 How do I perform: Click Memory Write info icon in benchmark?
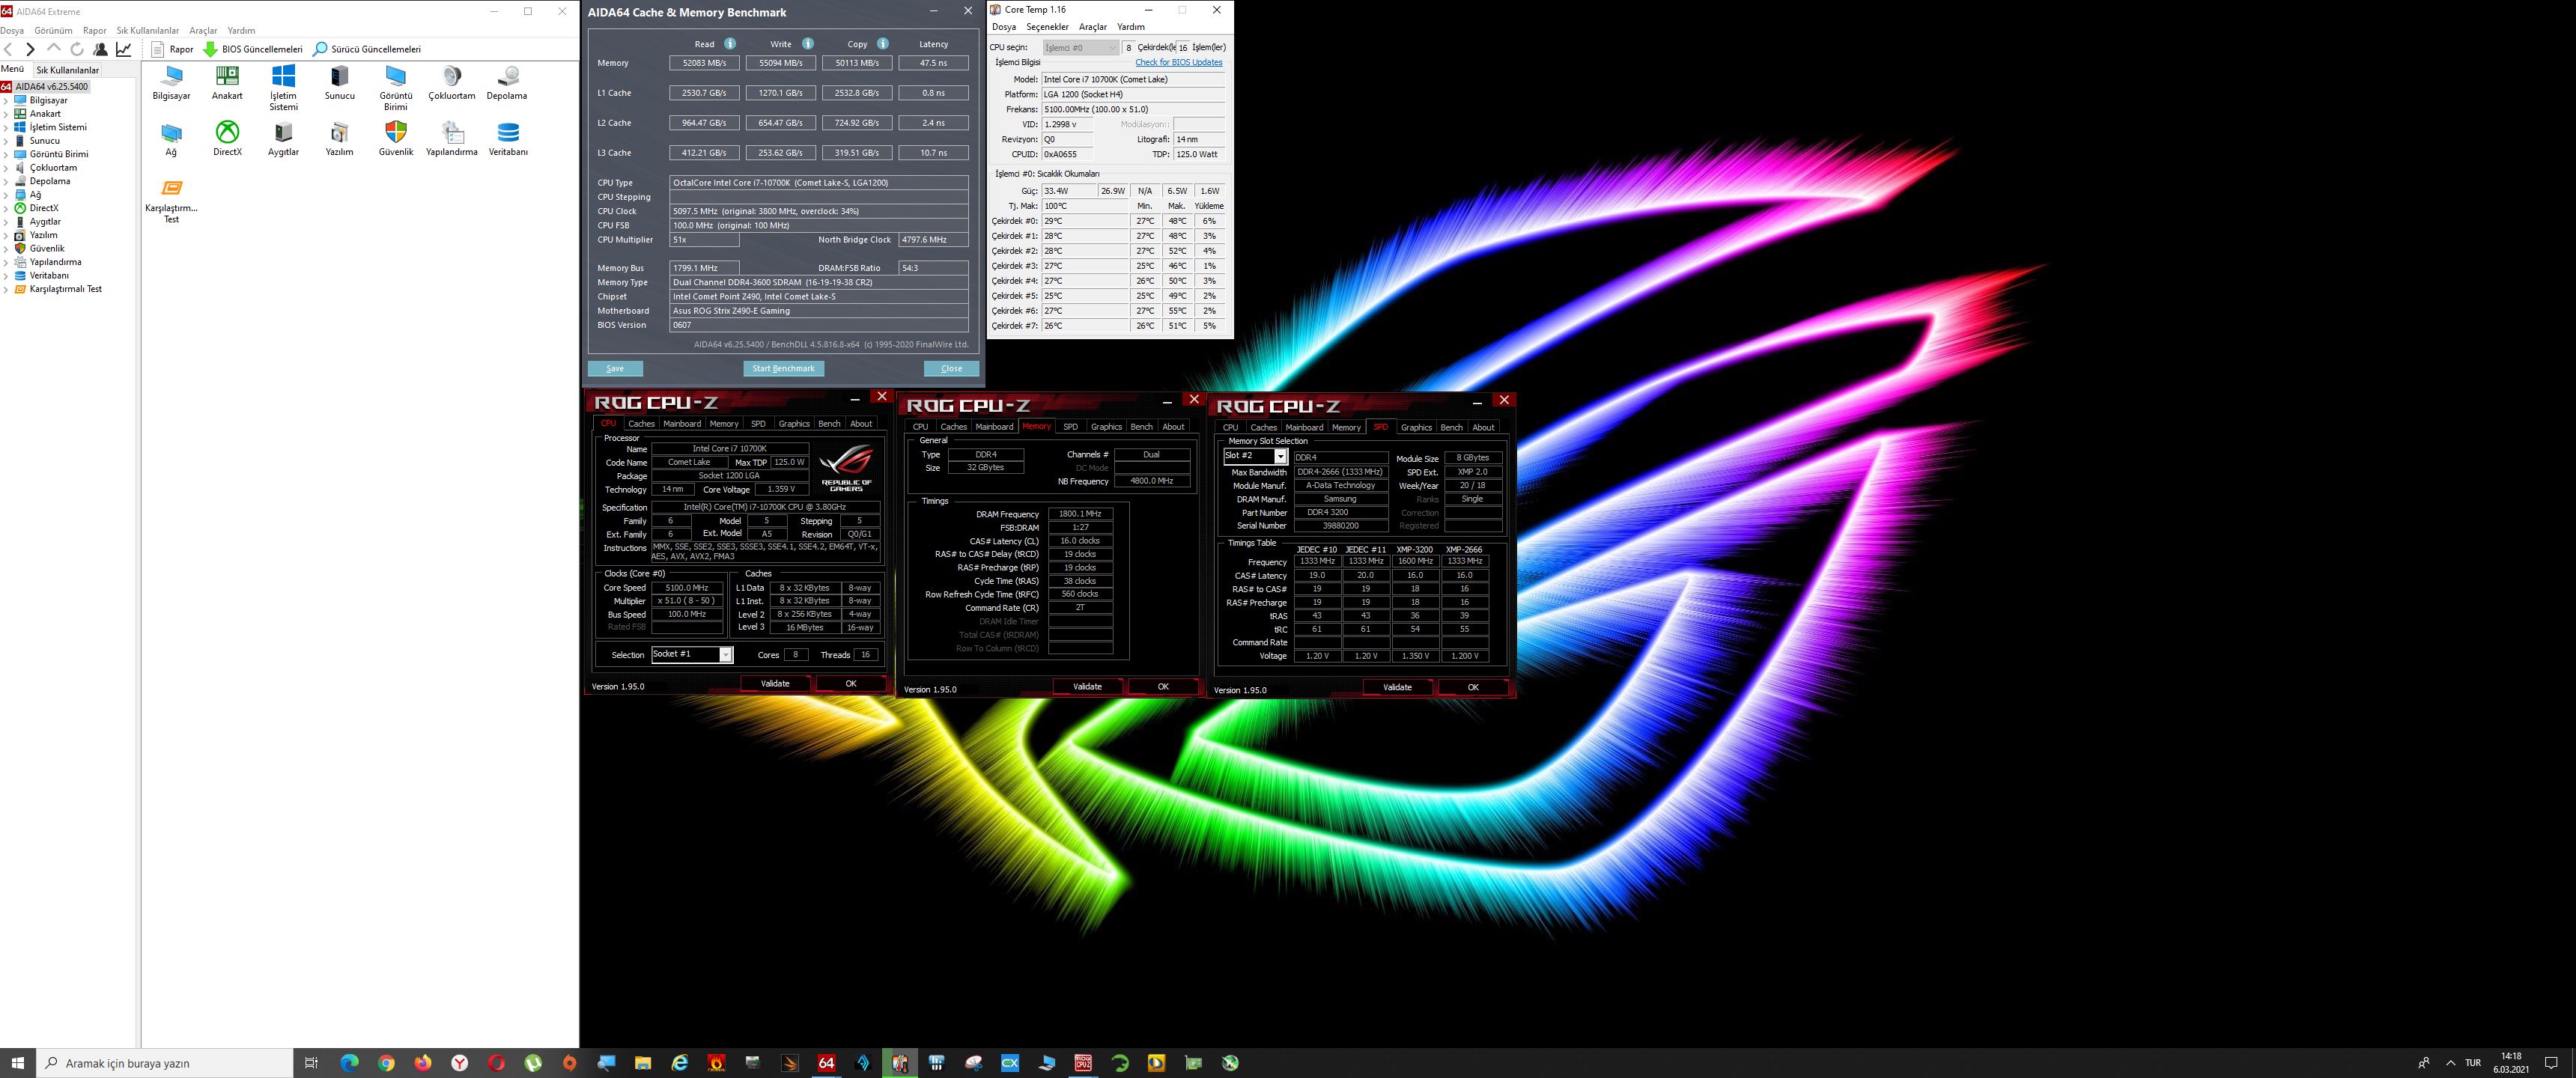point(808,44)
